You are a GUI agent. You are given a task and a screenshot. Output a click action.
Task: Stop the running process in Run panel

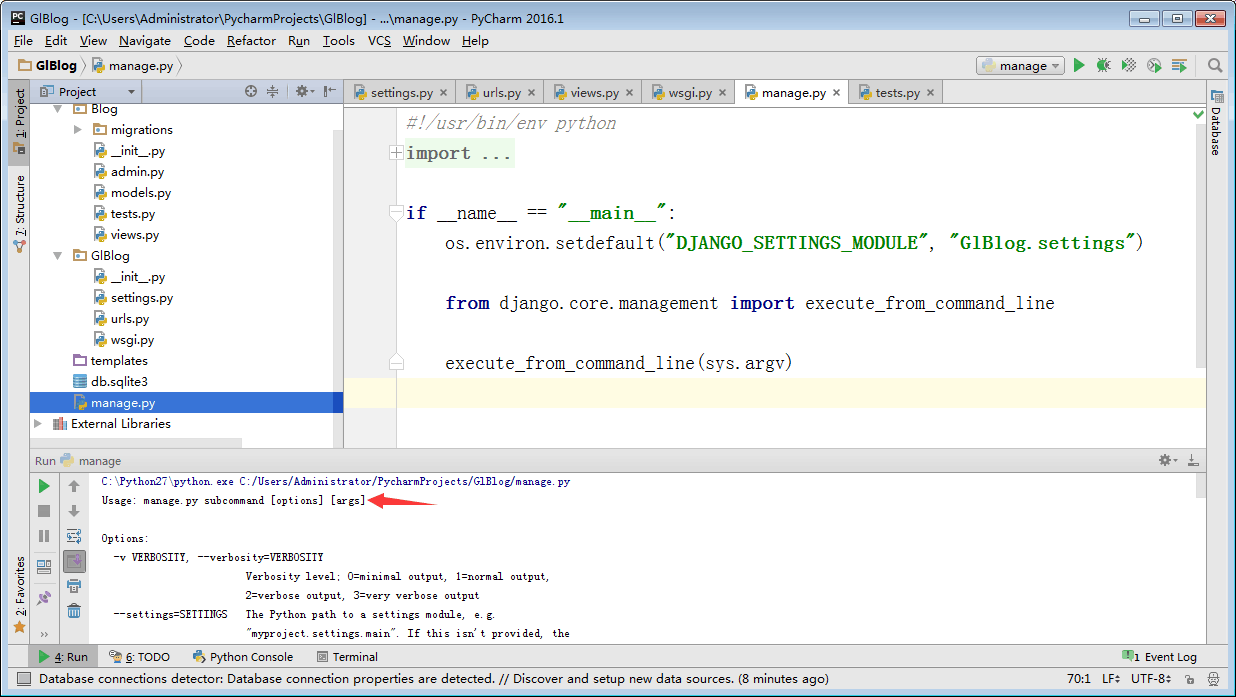[x=44, y=511]
